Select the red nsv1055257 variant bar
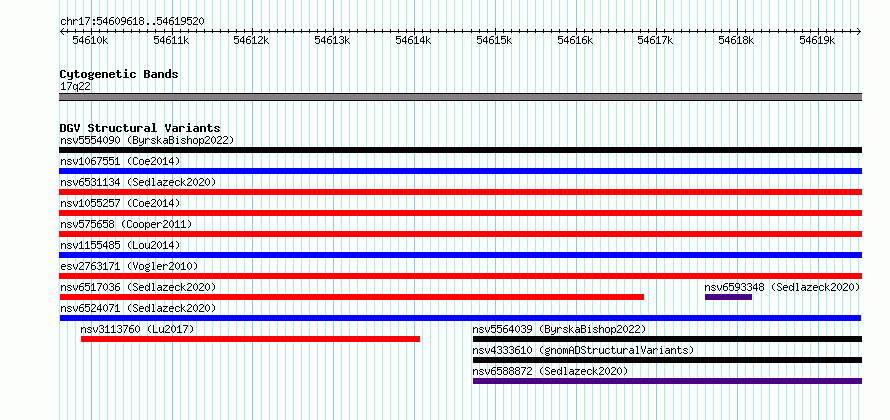Viewport: 890px width, 420px height. point(460,213)
